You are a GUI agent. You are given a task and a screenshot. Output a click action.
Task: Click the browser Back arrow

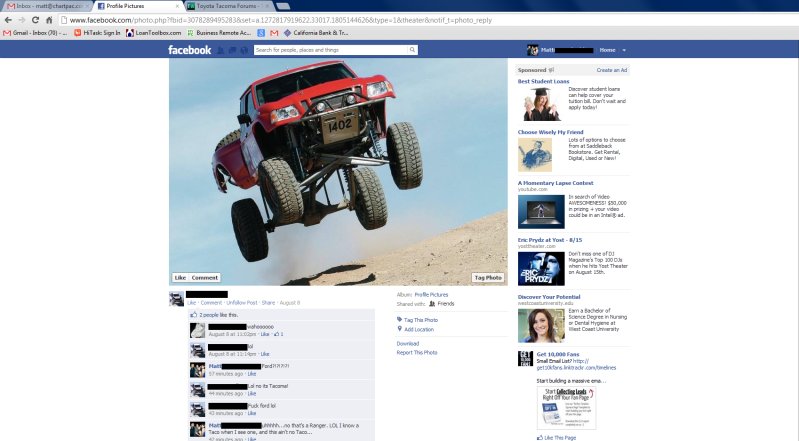(x=8, y=20)
